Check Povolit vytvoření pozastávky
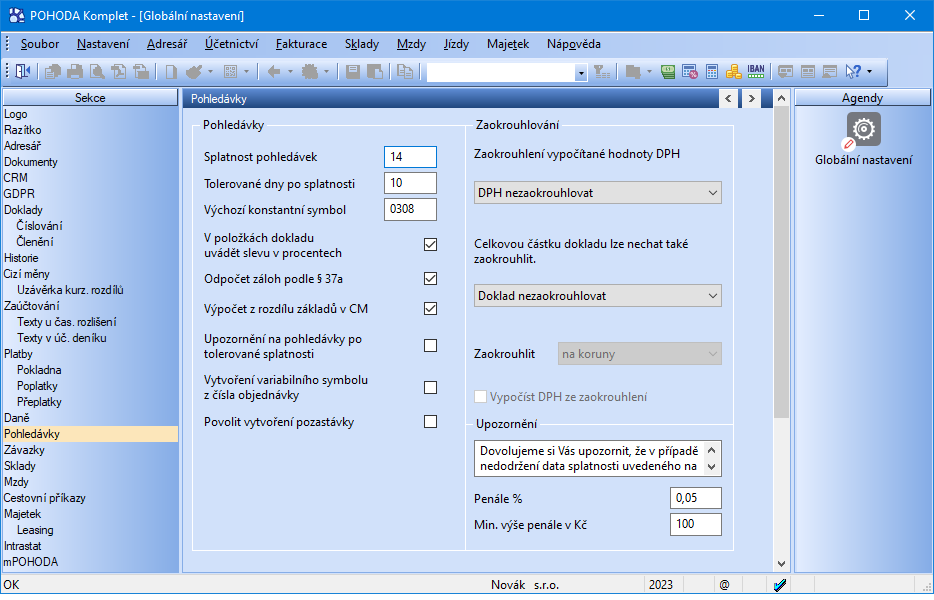The width and height of the screenshot is (934, 600). [x=430, y=421]
